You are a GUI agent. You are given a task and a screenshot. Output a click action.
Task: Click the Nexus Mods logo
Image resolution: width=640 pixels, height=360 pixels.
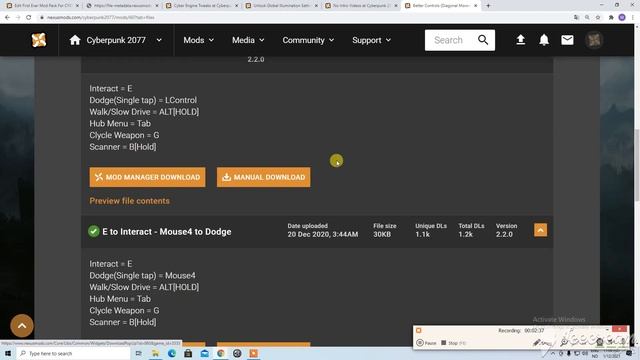(x=39, y=40)
